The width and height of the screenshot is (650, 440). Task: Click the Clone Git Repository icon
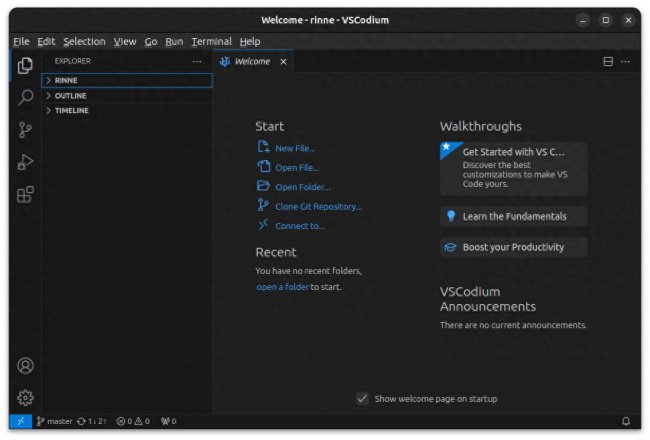(263, 205)
